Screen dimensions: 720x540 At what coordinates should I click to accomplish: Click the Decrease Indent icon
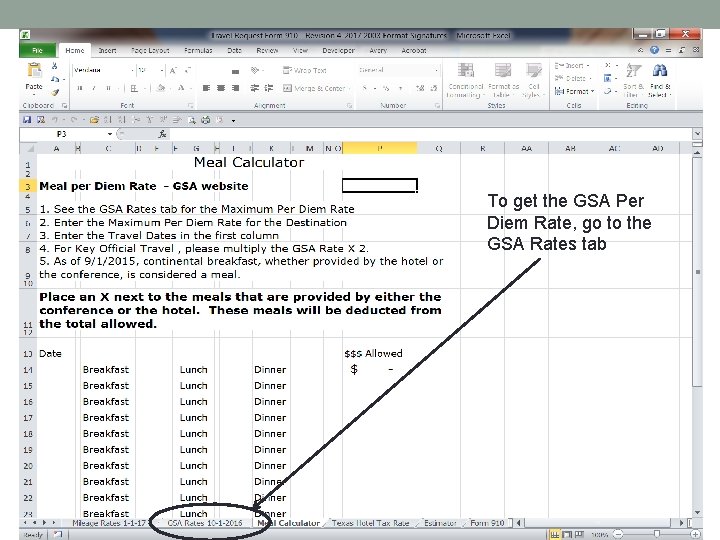tap(254, 88)
